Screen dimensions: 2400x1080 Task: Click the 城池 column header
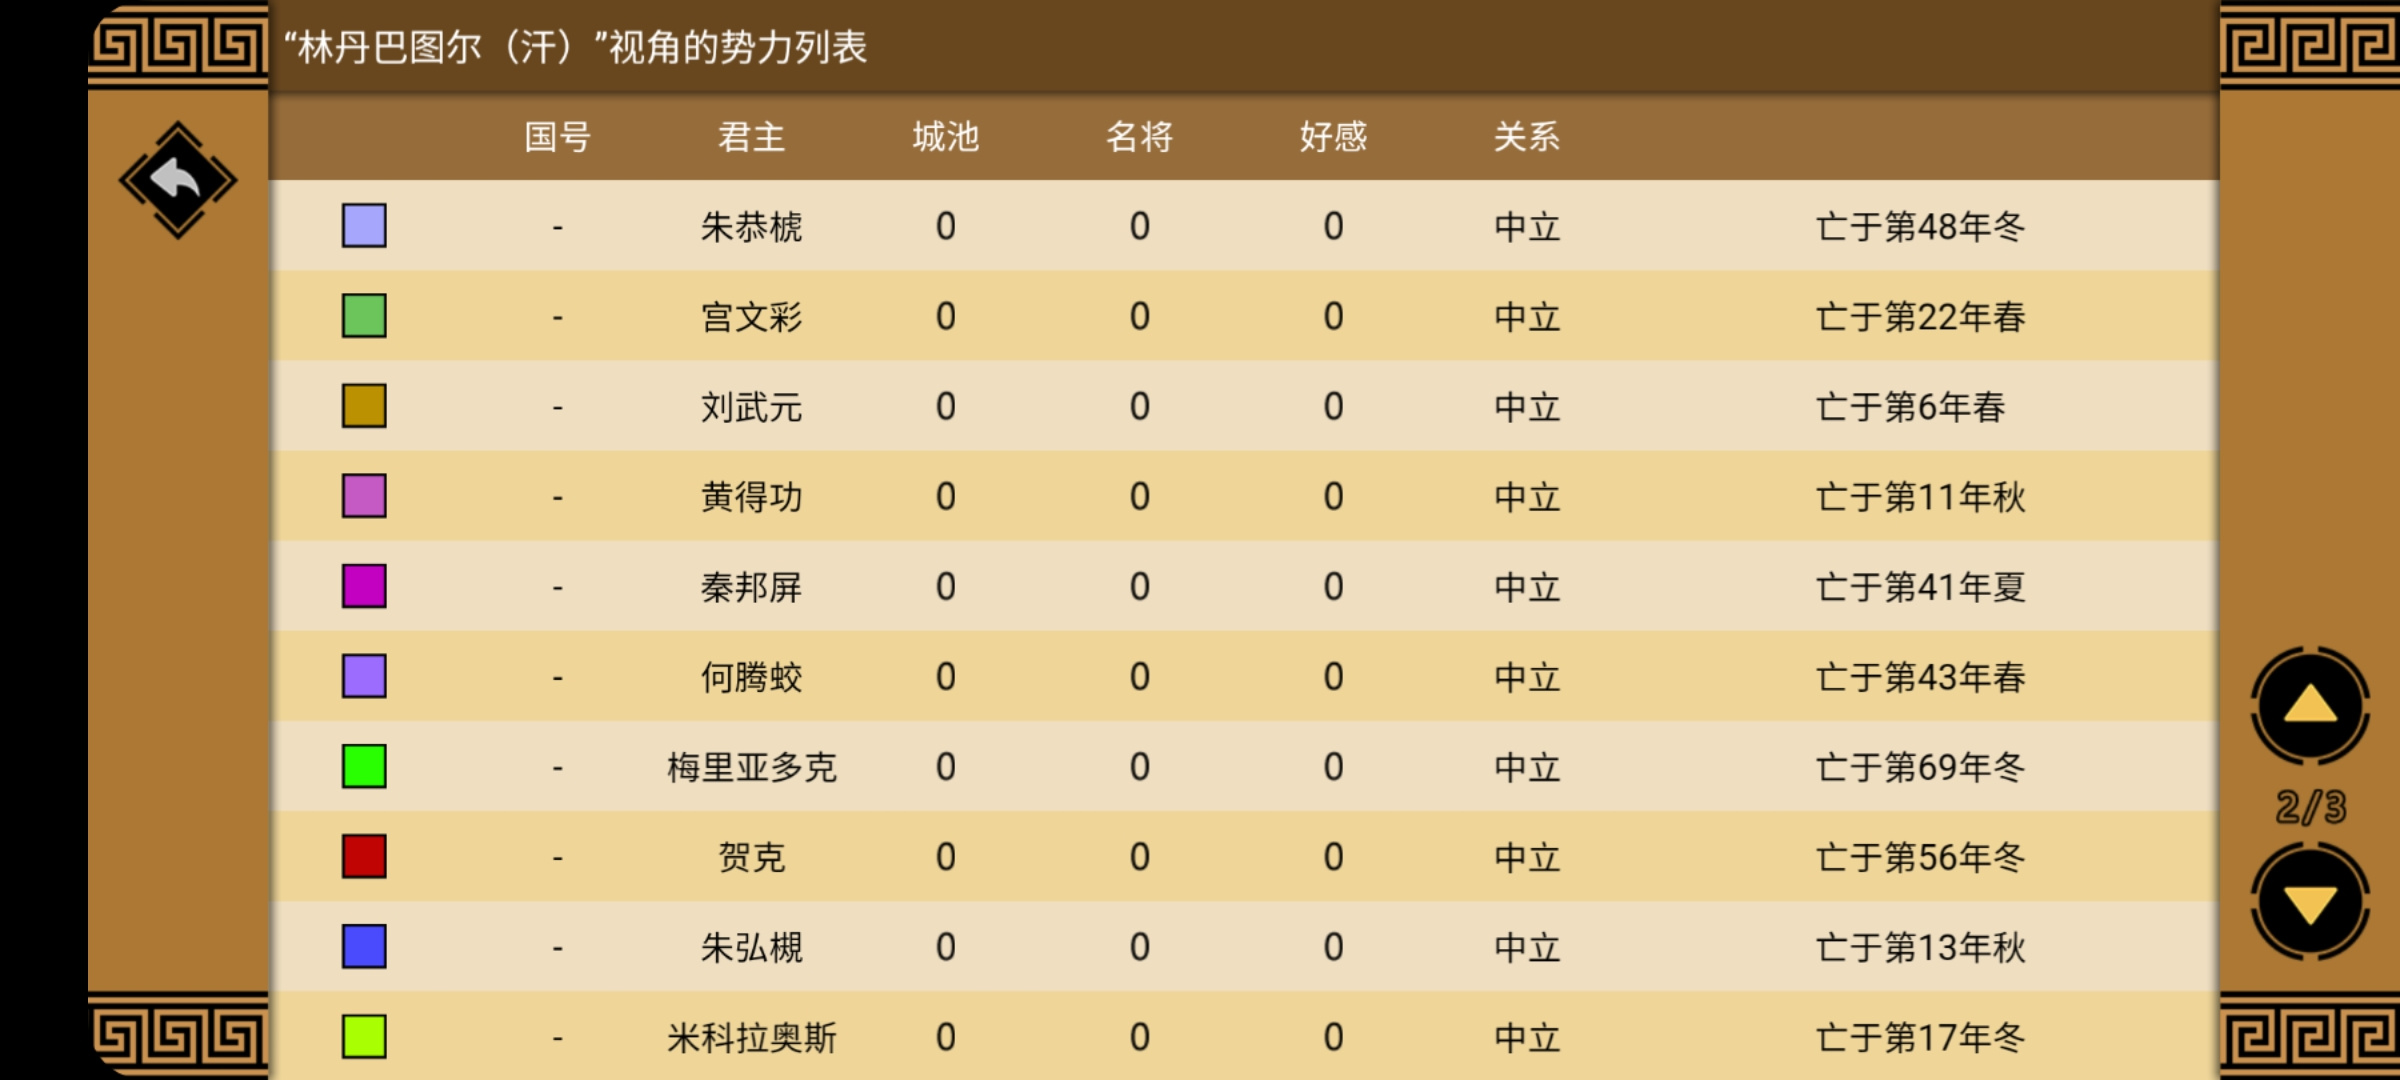(946, 136)
